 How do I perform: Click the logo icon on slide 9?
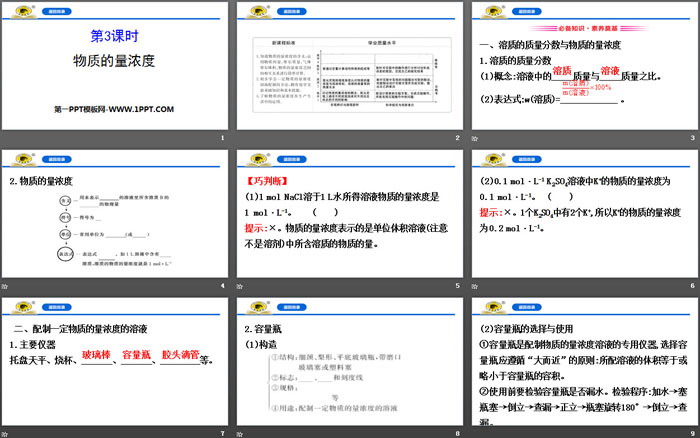pyautogui.click(x=494, y=307)
